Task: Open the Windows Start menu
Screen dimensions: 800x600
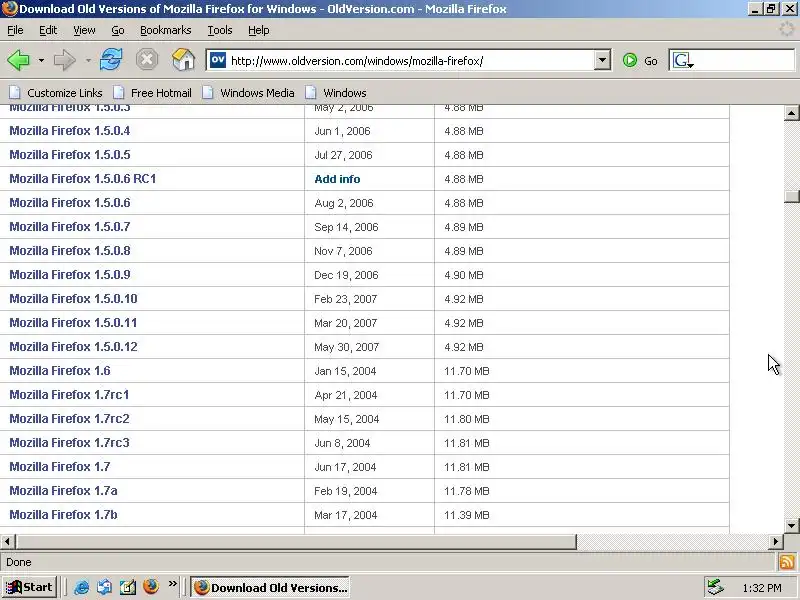Action: [29, 587]
